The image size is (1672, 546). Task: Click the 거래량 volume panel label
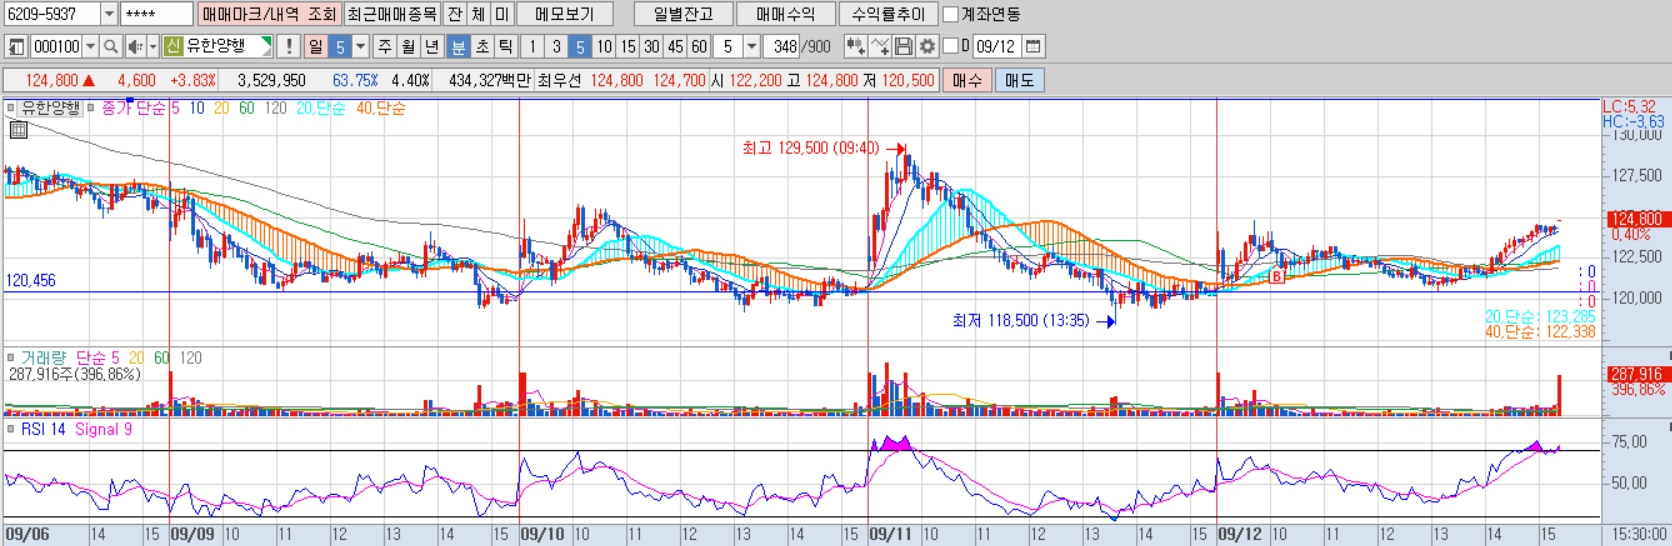44,357
